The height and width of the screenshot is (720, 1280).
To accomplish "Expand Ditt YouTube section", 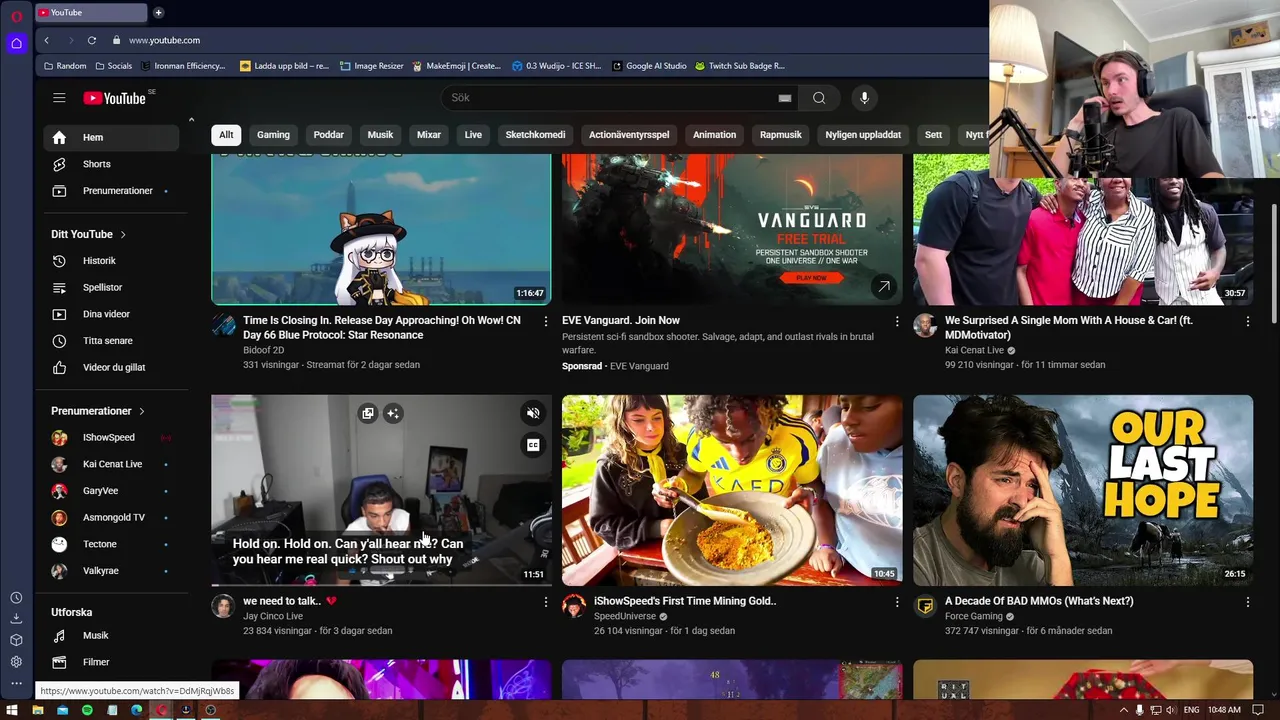I will pos(89,234).
